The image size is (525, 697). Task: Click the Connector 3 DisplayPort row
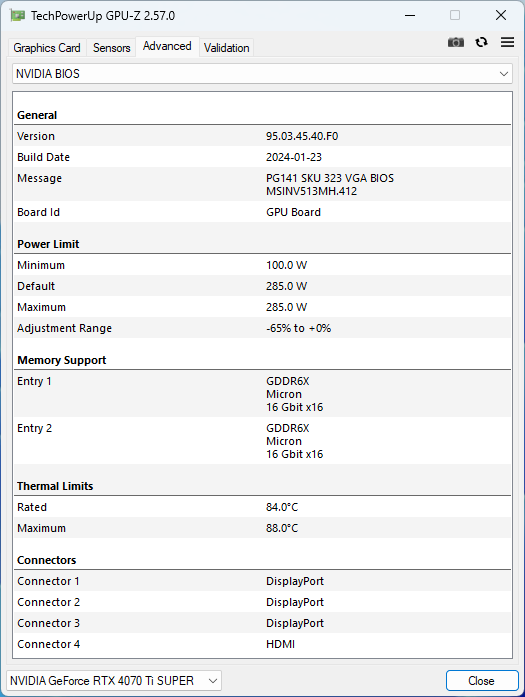coord(262,623)
